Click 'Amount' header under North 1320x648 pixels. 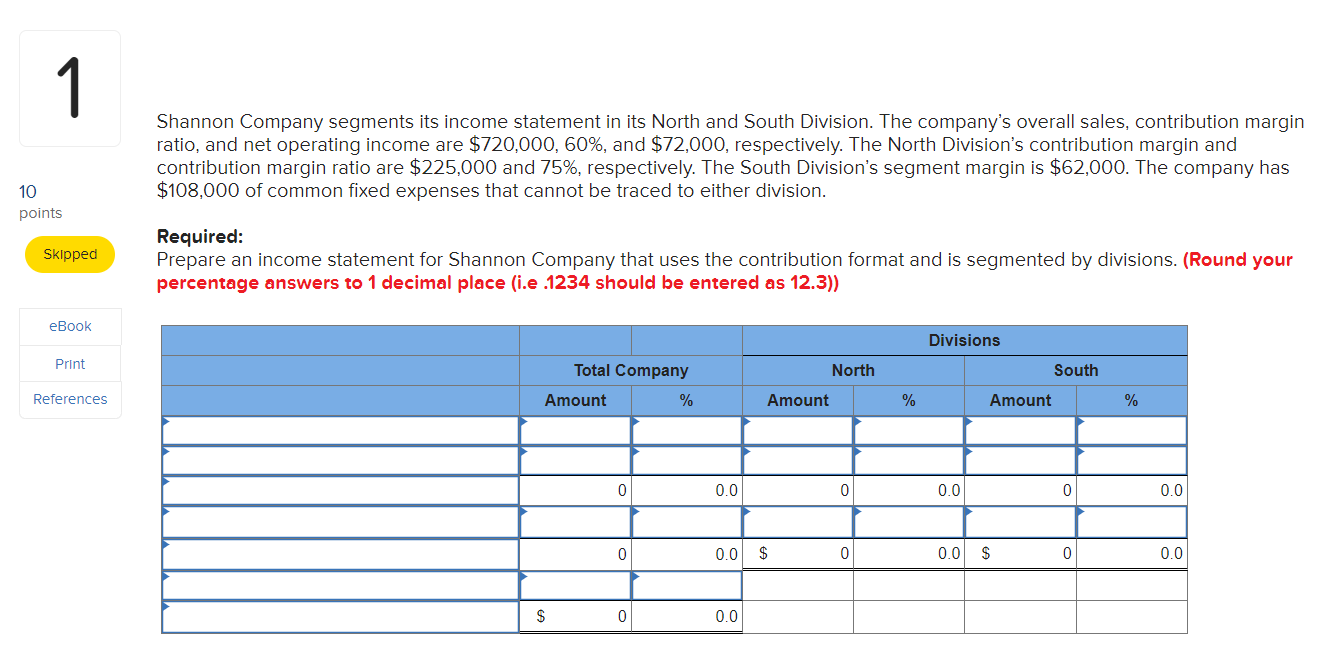pyautogui.click(x=798, y=400)
